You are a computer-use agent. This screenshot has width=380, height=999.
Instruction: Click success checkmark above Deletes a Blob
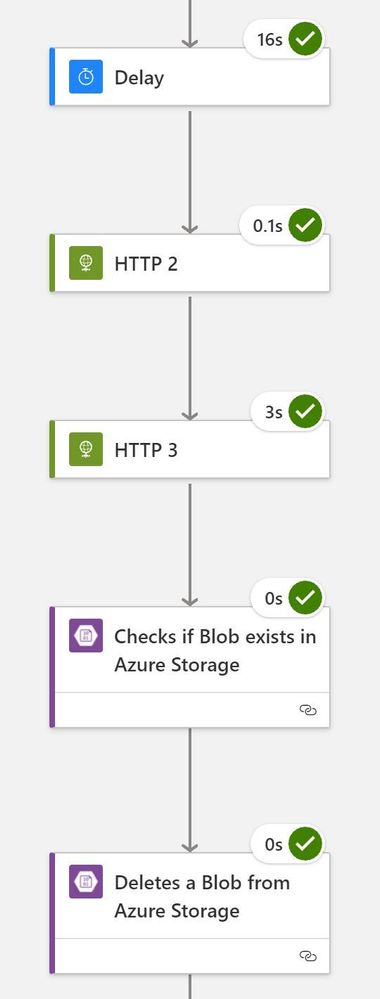tap(305, 844)
